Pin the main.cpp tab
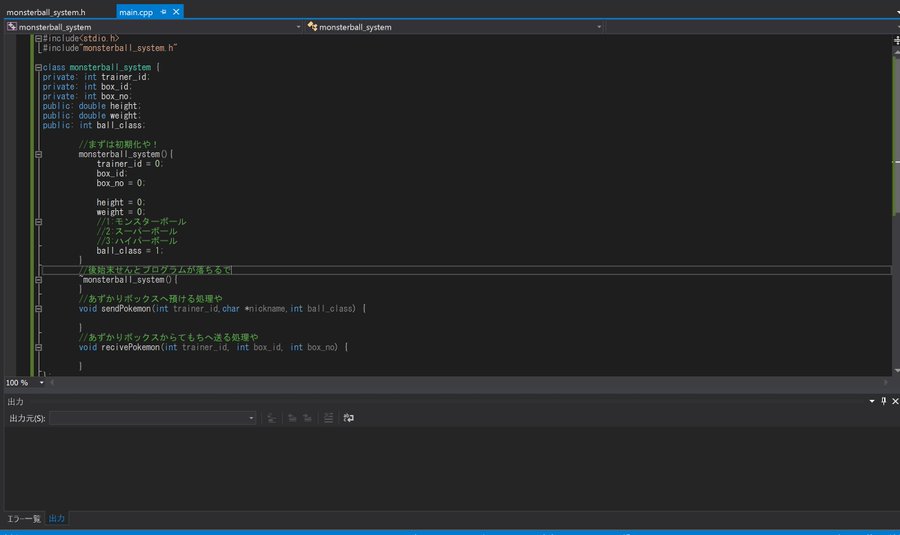900x535 pixels. 165,12
